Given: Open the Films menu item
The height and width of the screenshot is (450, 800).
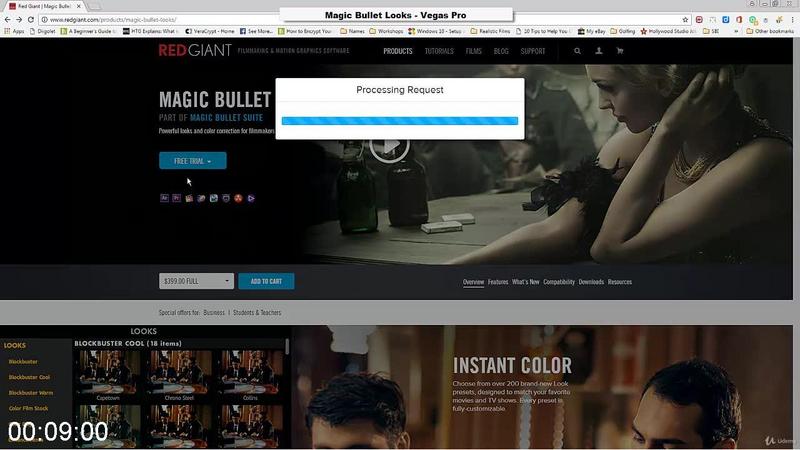Looking at the screenshot, I should pyautogui.click(x=473, y=51).
